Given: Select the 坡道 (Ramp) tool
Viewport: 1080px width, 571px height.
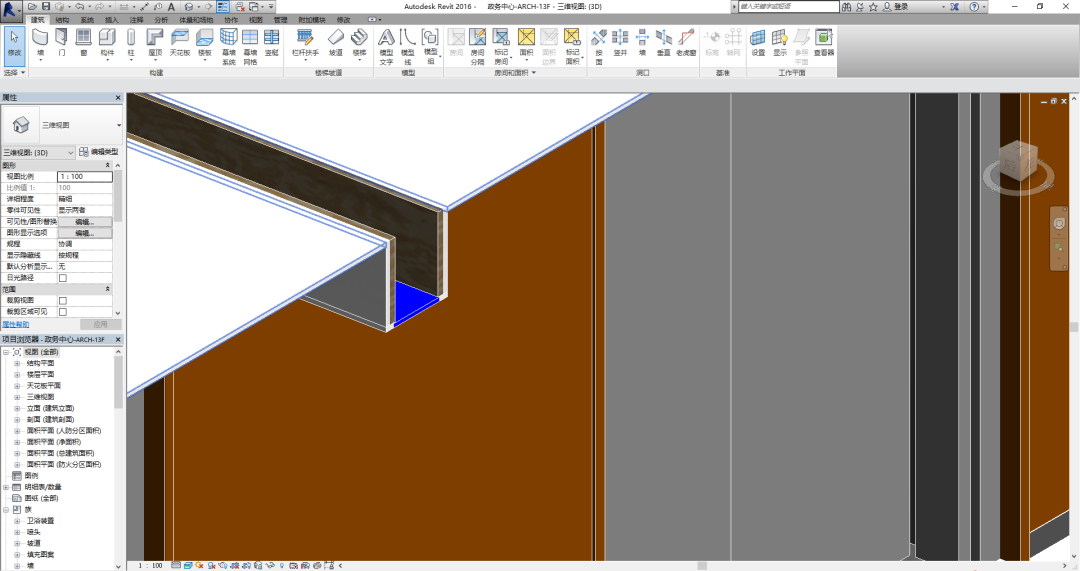Looking at the screenshot, I should point(335,43).
